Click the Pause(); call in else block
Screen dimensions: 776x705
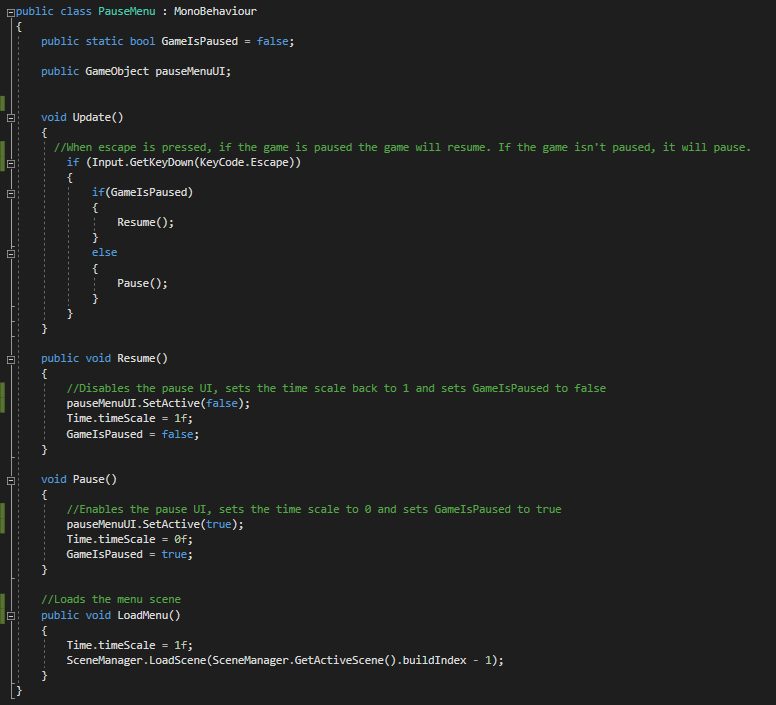coord(142,283)
